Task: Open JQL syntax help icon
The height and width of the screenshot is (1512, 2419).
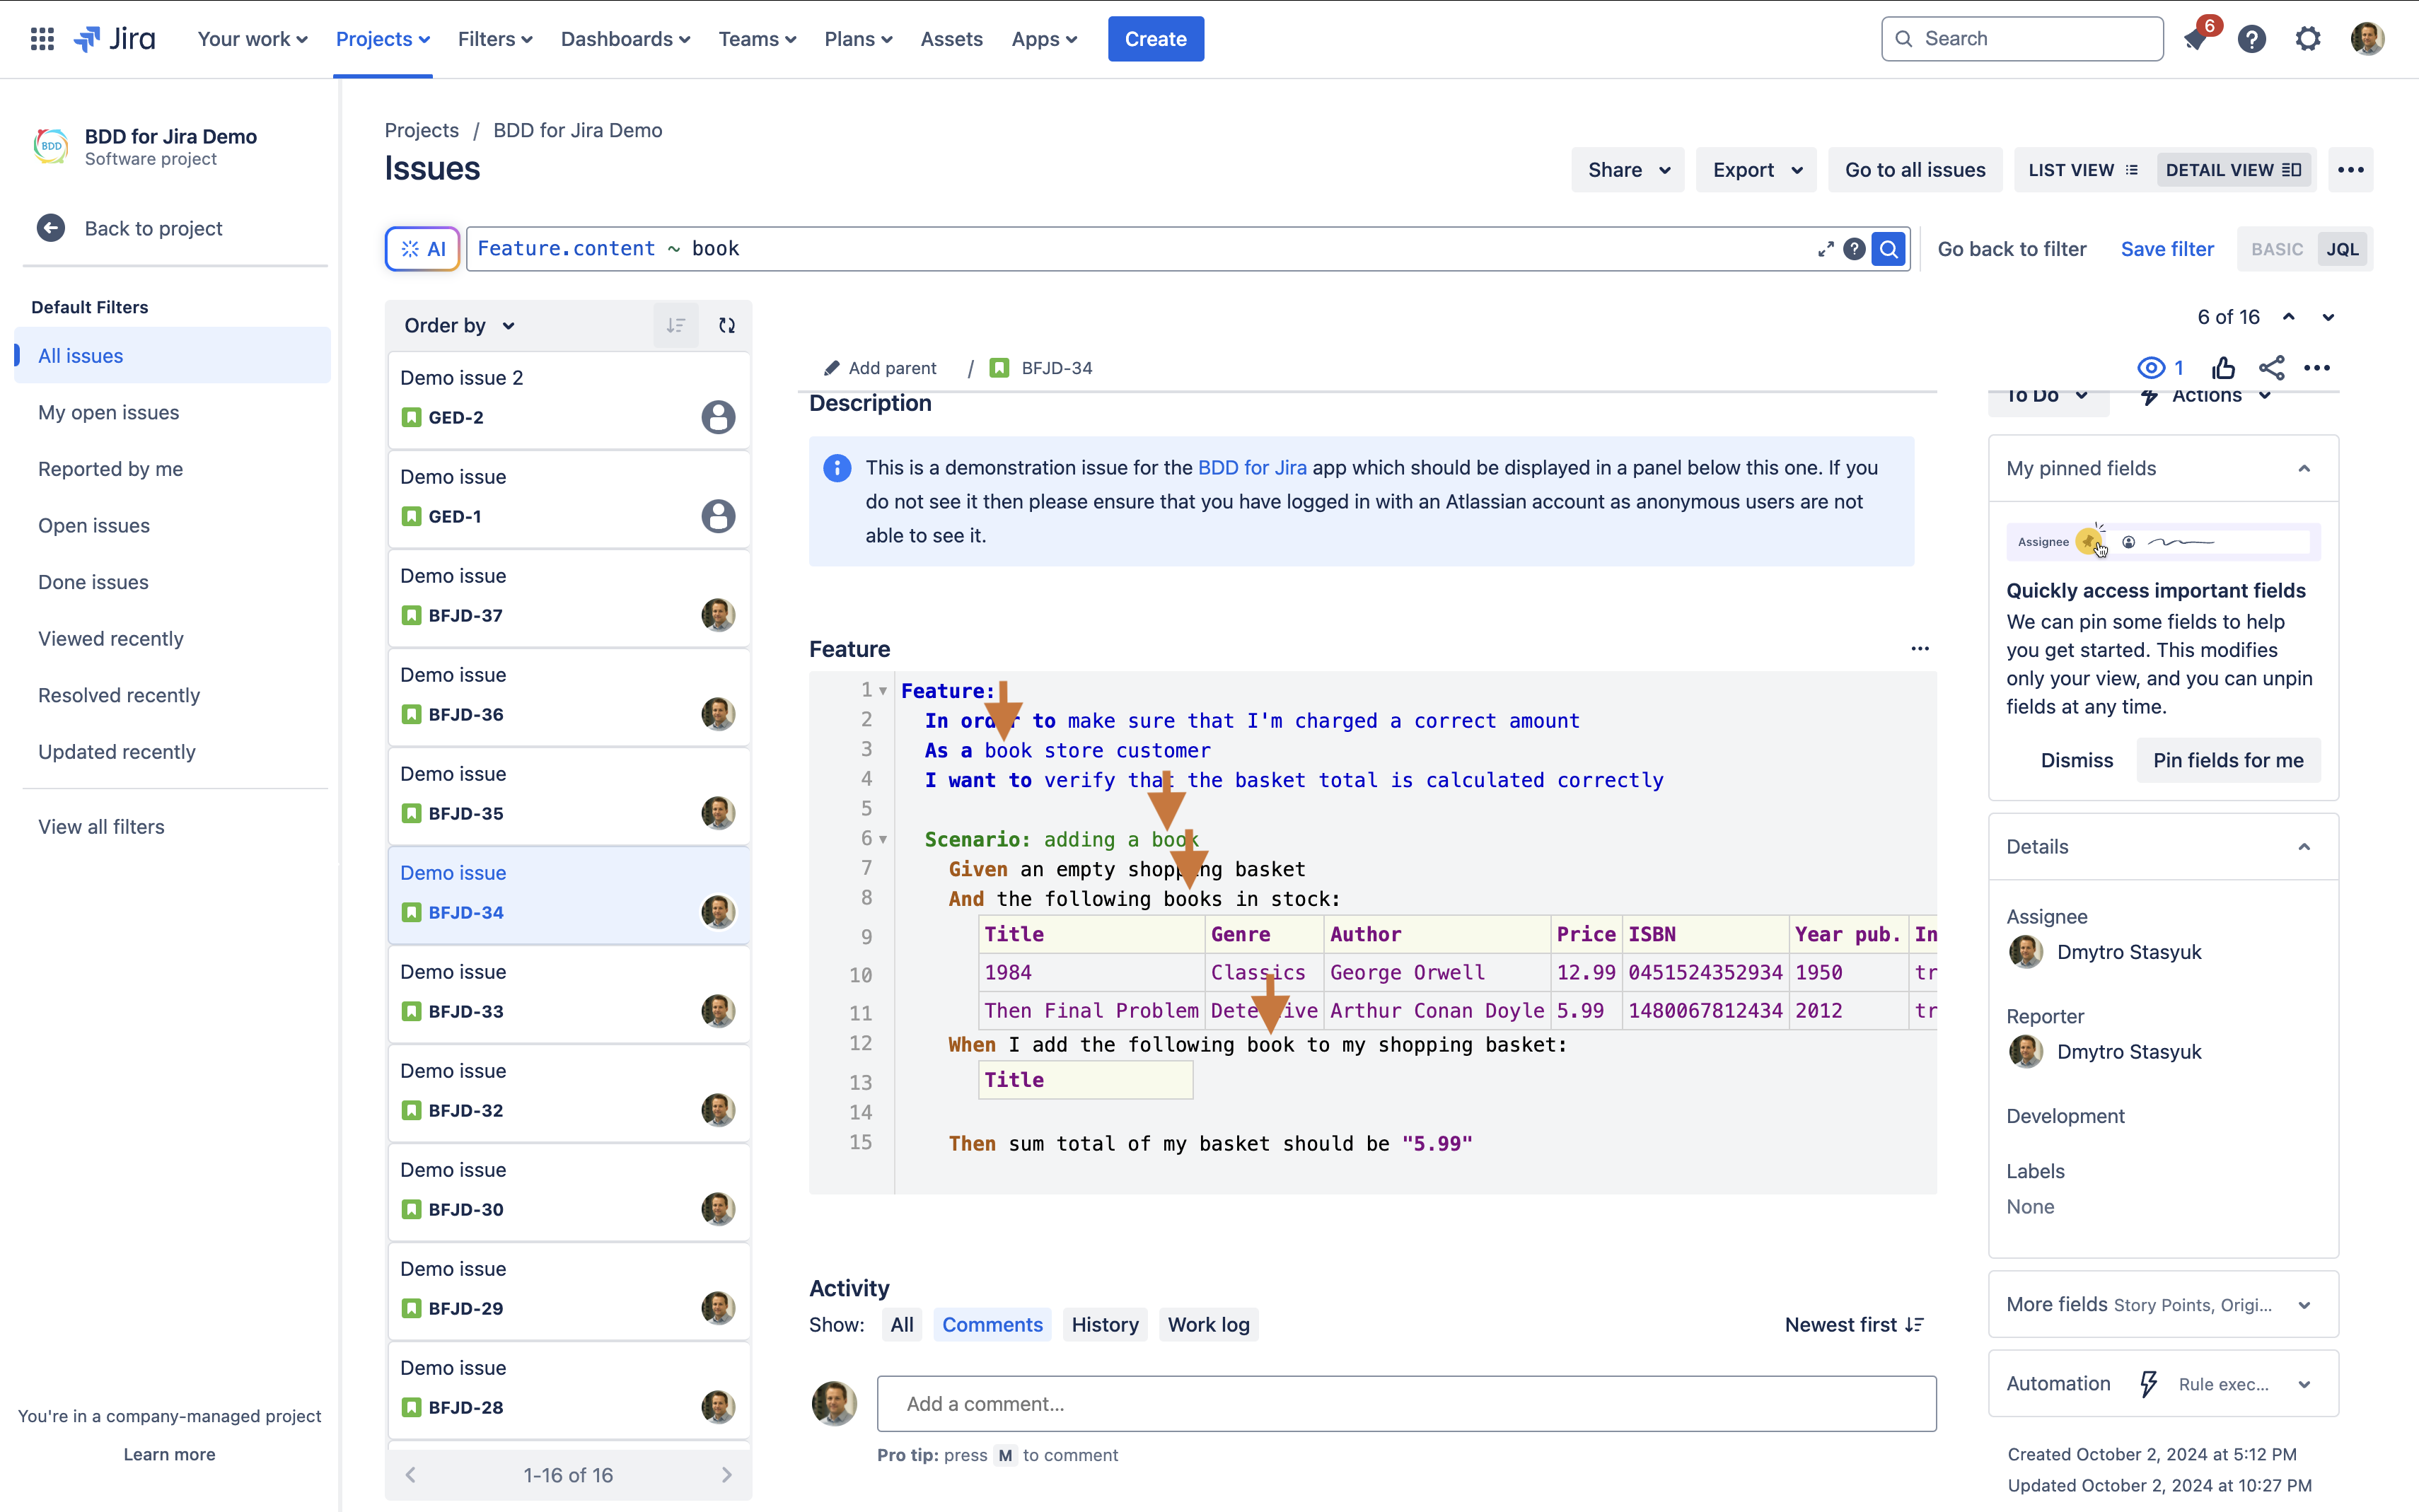Action: [1854, 249]
